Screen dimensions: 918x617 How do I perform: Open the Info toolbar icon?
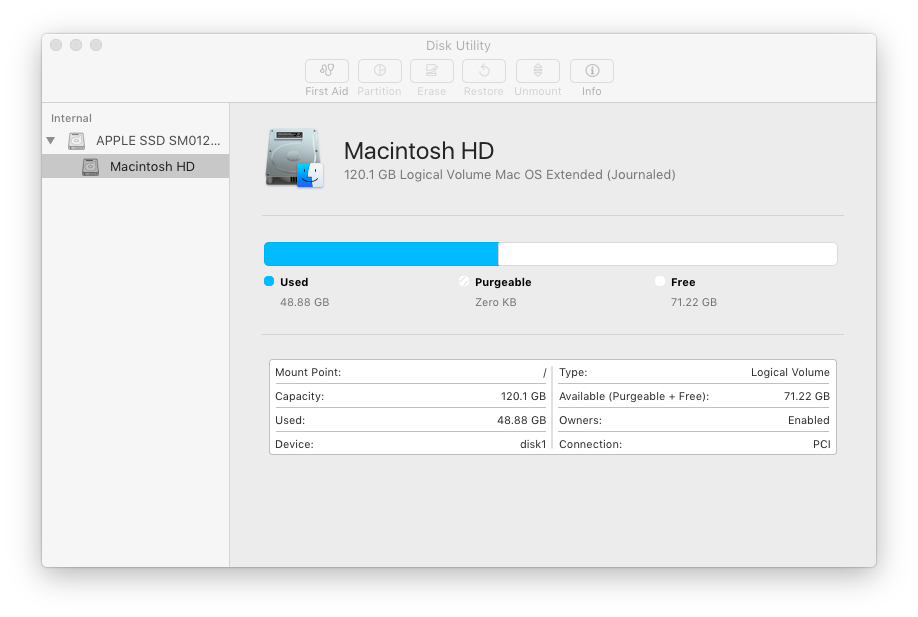tap(591, 71)
